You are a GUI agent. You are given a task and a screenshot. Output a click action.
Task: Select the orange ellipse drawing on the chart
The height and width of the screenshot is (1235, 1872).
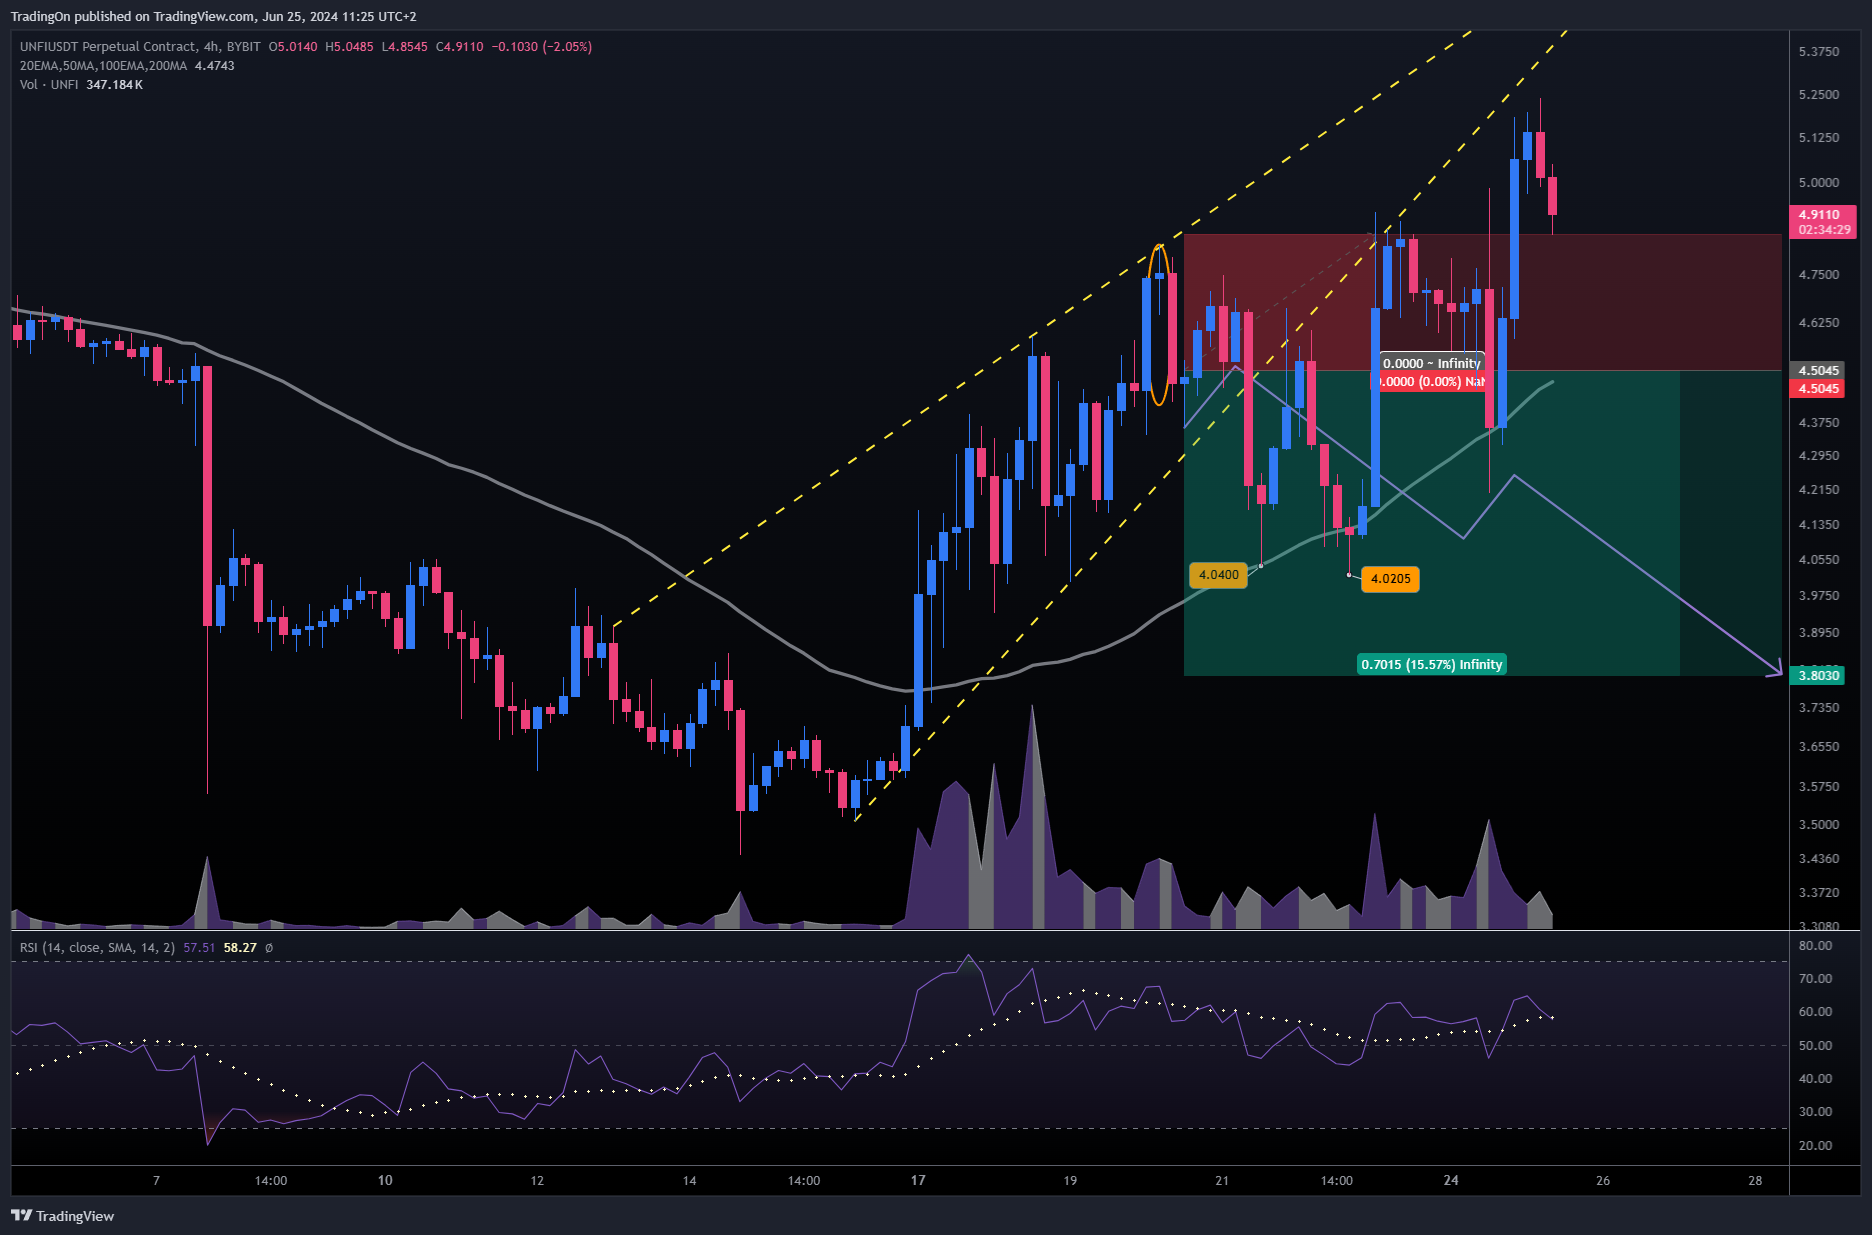click(x=1159, y=325)
